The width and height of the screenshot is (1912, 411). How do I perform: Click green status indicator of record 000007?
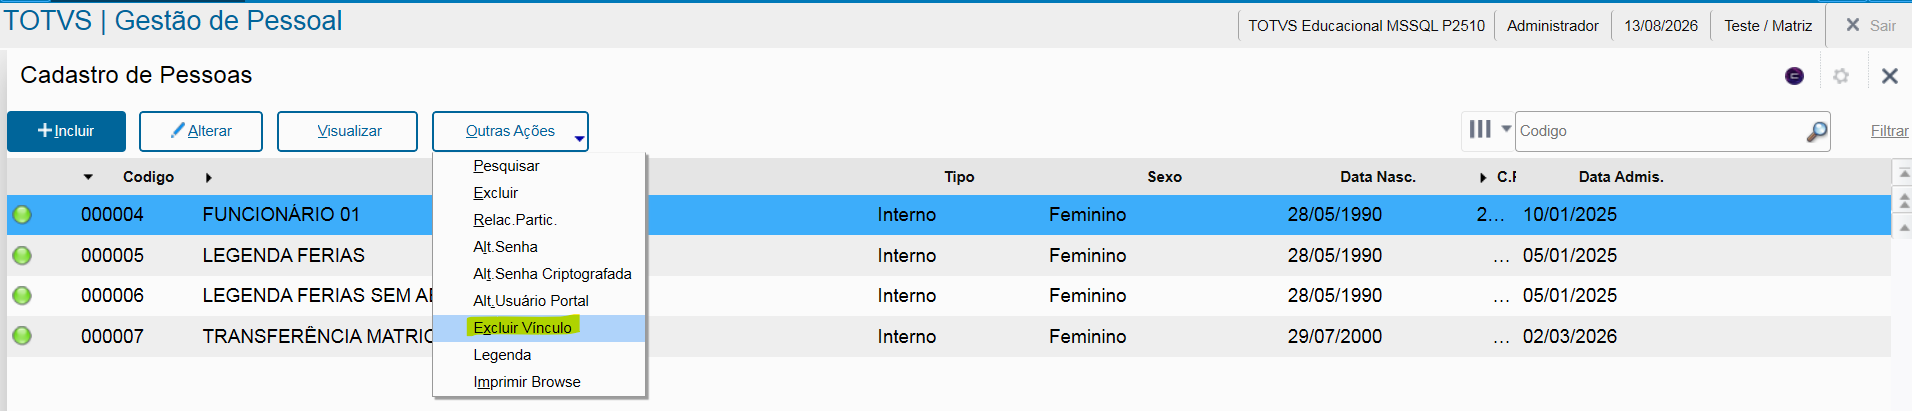[22, 336]
